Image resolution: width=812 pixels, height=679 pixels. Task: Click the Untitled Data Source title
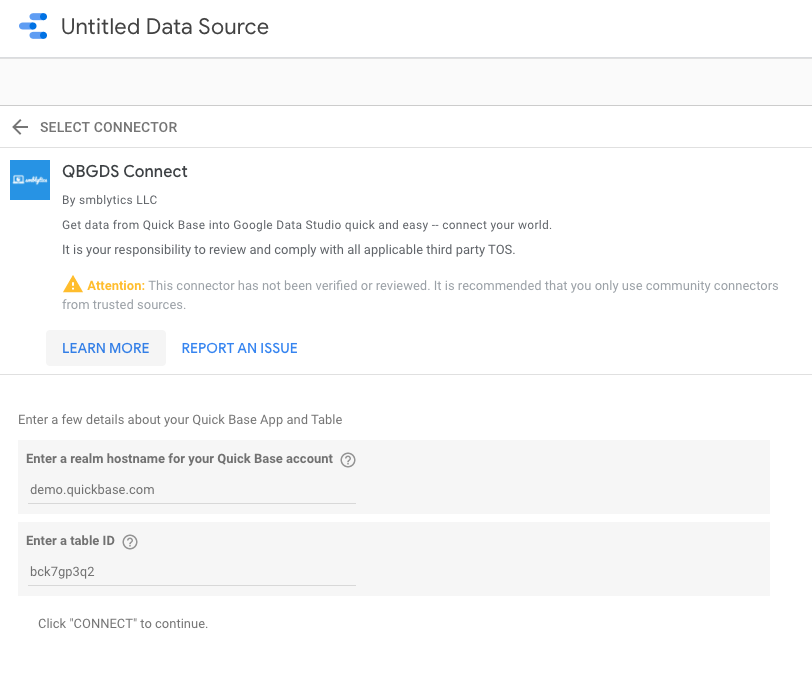click(x=165, y=26)
